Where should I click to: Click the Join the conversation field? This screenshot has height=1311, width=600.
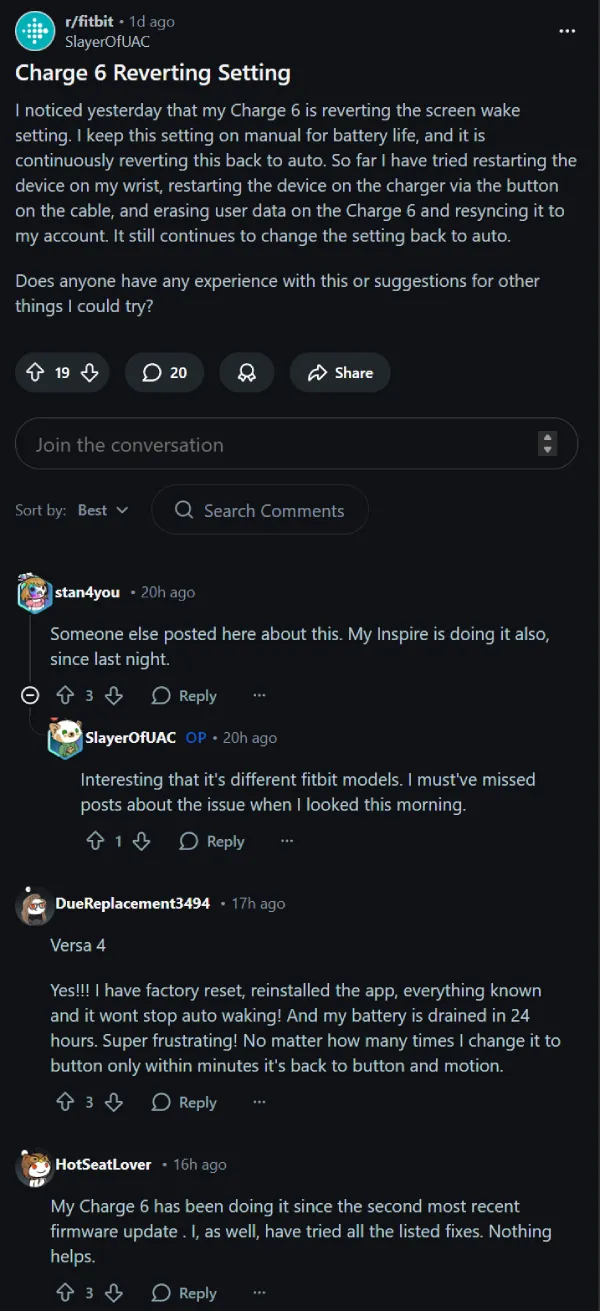coord(270,445)
